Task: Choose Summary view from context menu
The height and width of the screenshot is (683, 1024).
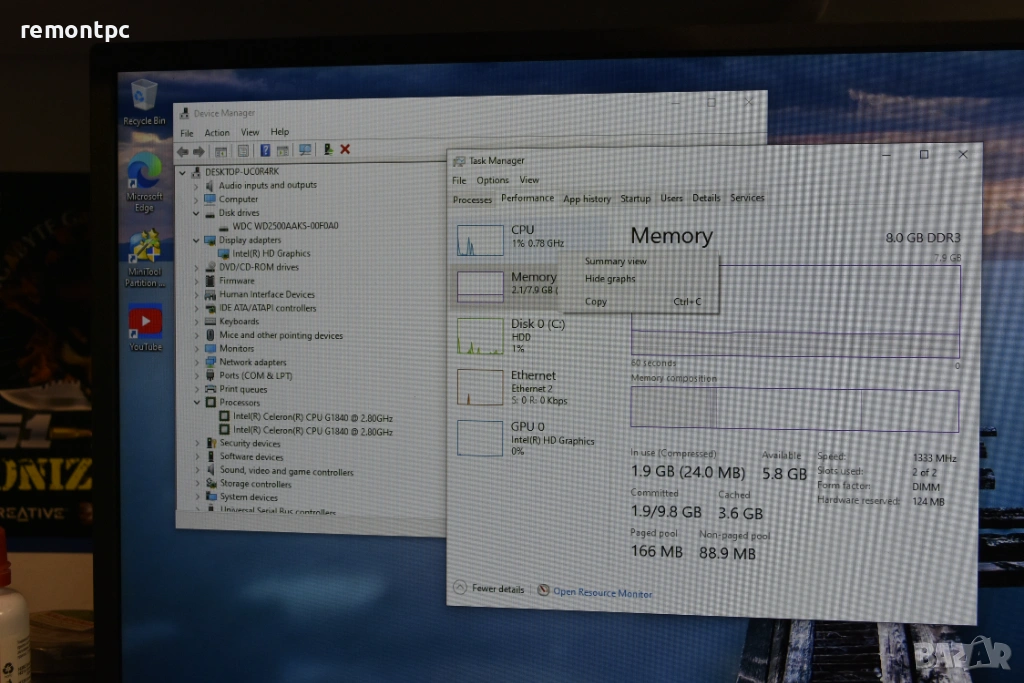Action: (616, 261)
